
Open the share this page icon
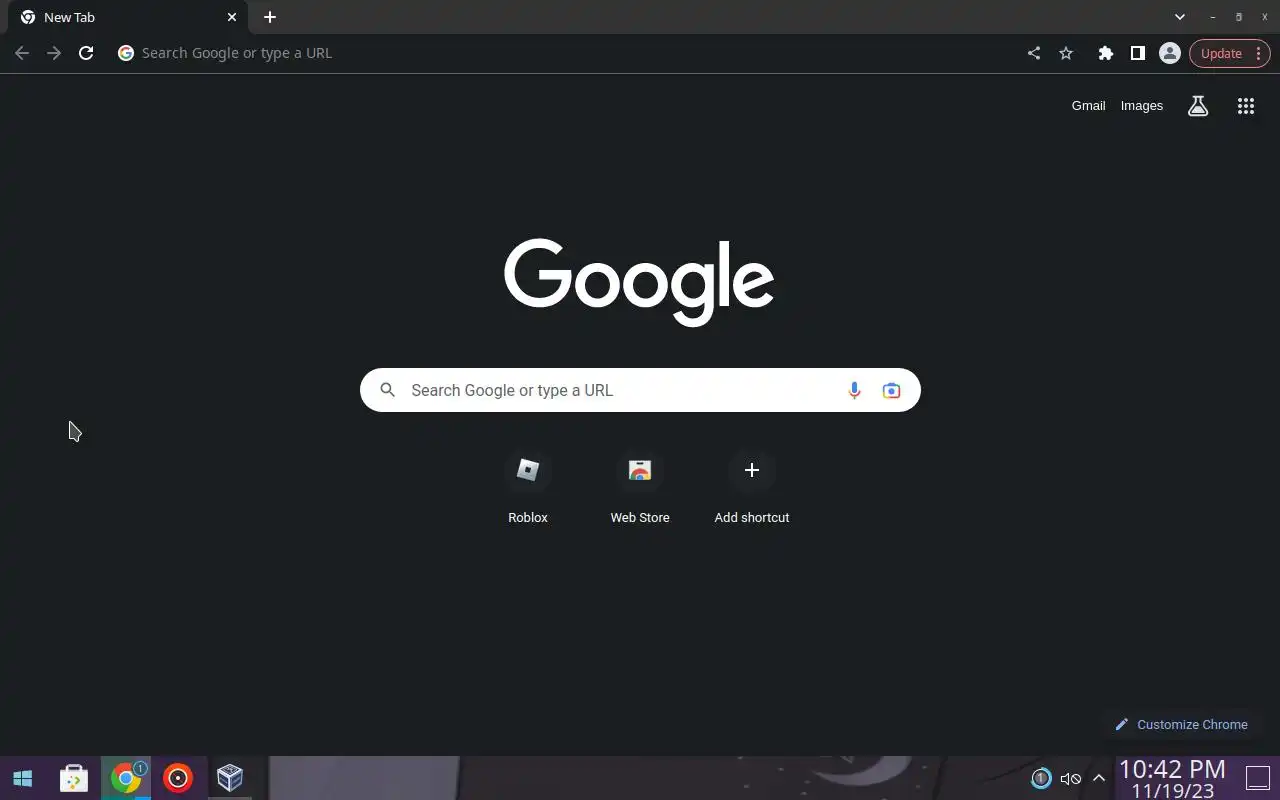click(1034, 53)
